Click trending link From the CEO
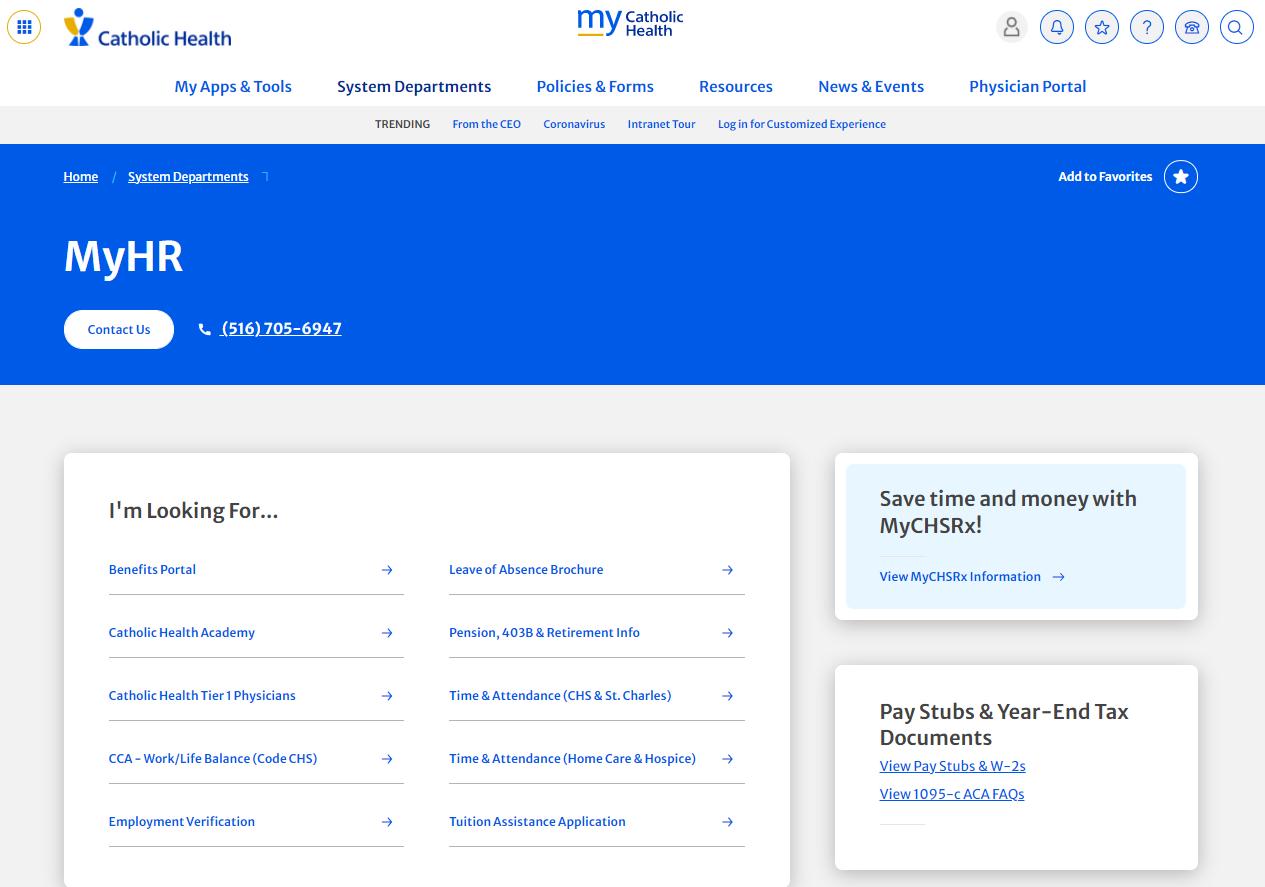The height and width of the screenshot is (887, 1265). (487, 125)
